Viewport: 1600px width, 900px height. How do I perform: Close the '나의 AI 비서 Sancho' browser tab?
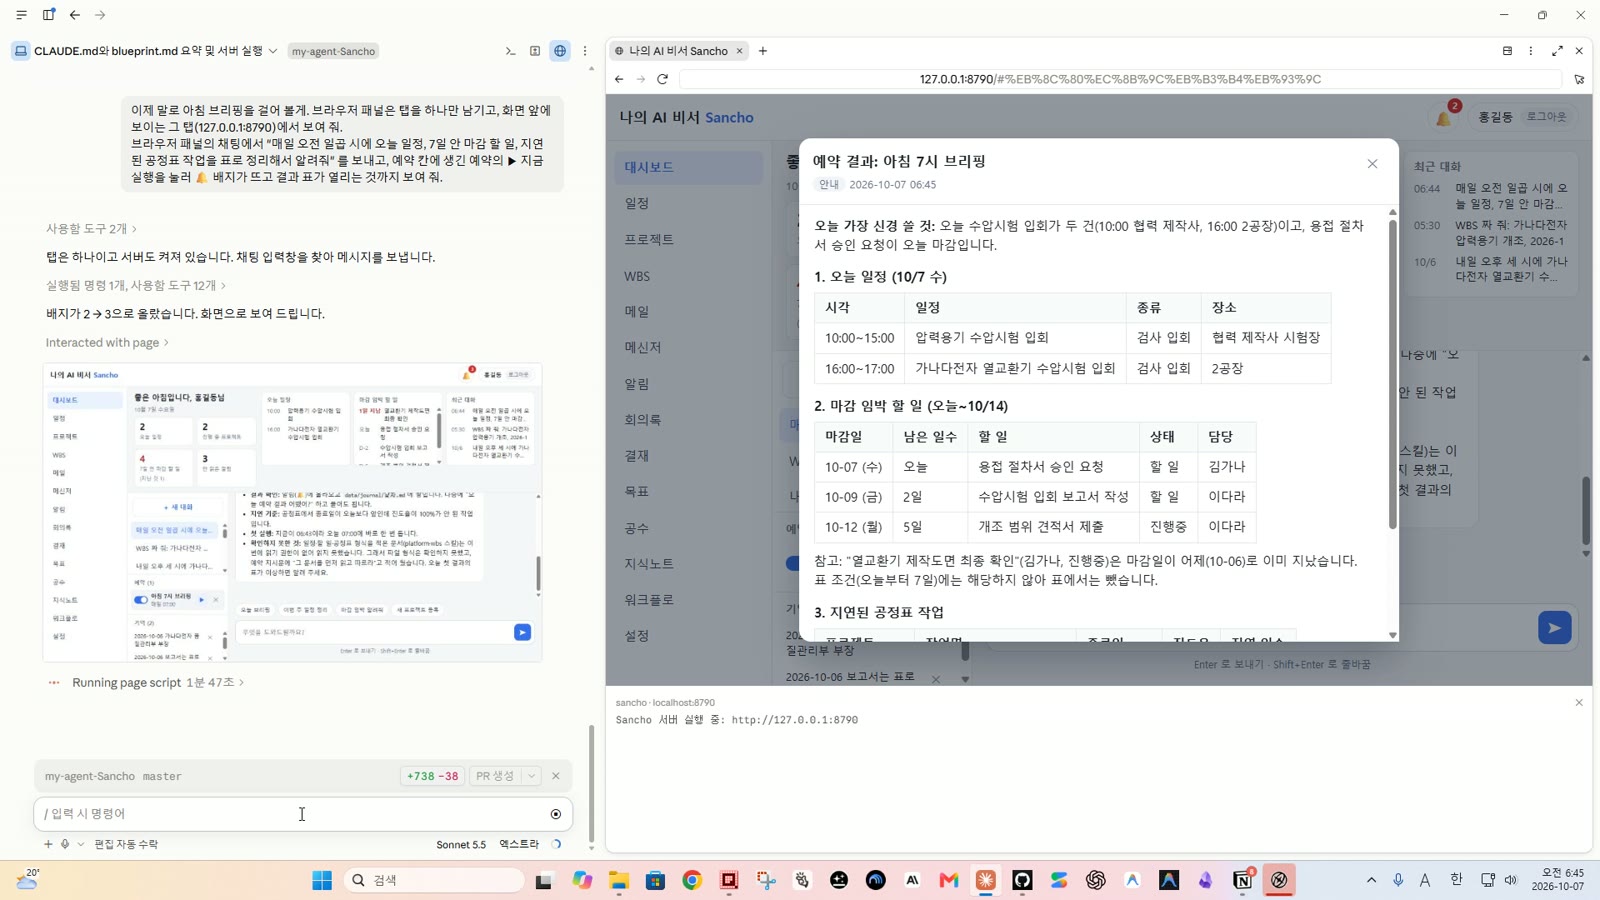click(x=740, y=51)
